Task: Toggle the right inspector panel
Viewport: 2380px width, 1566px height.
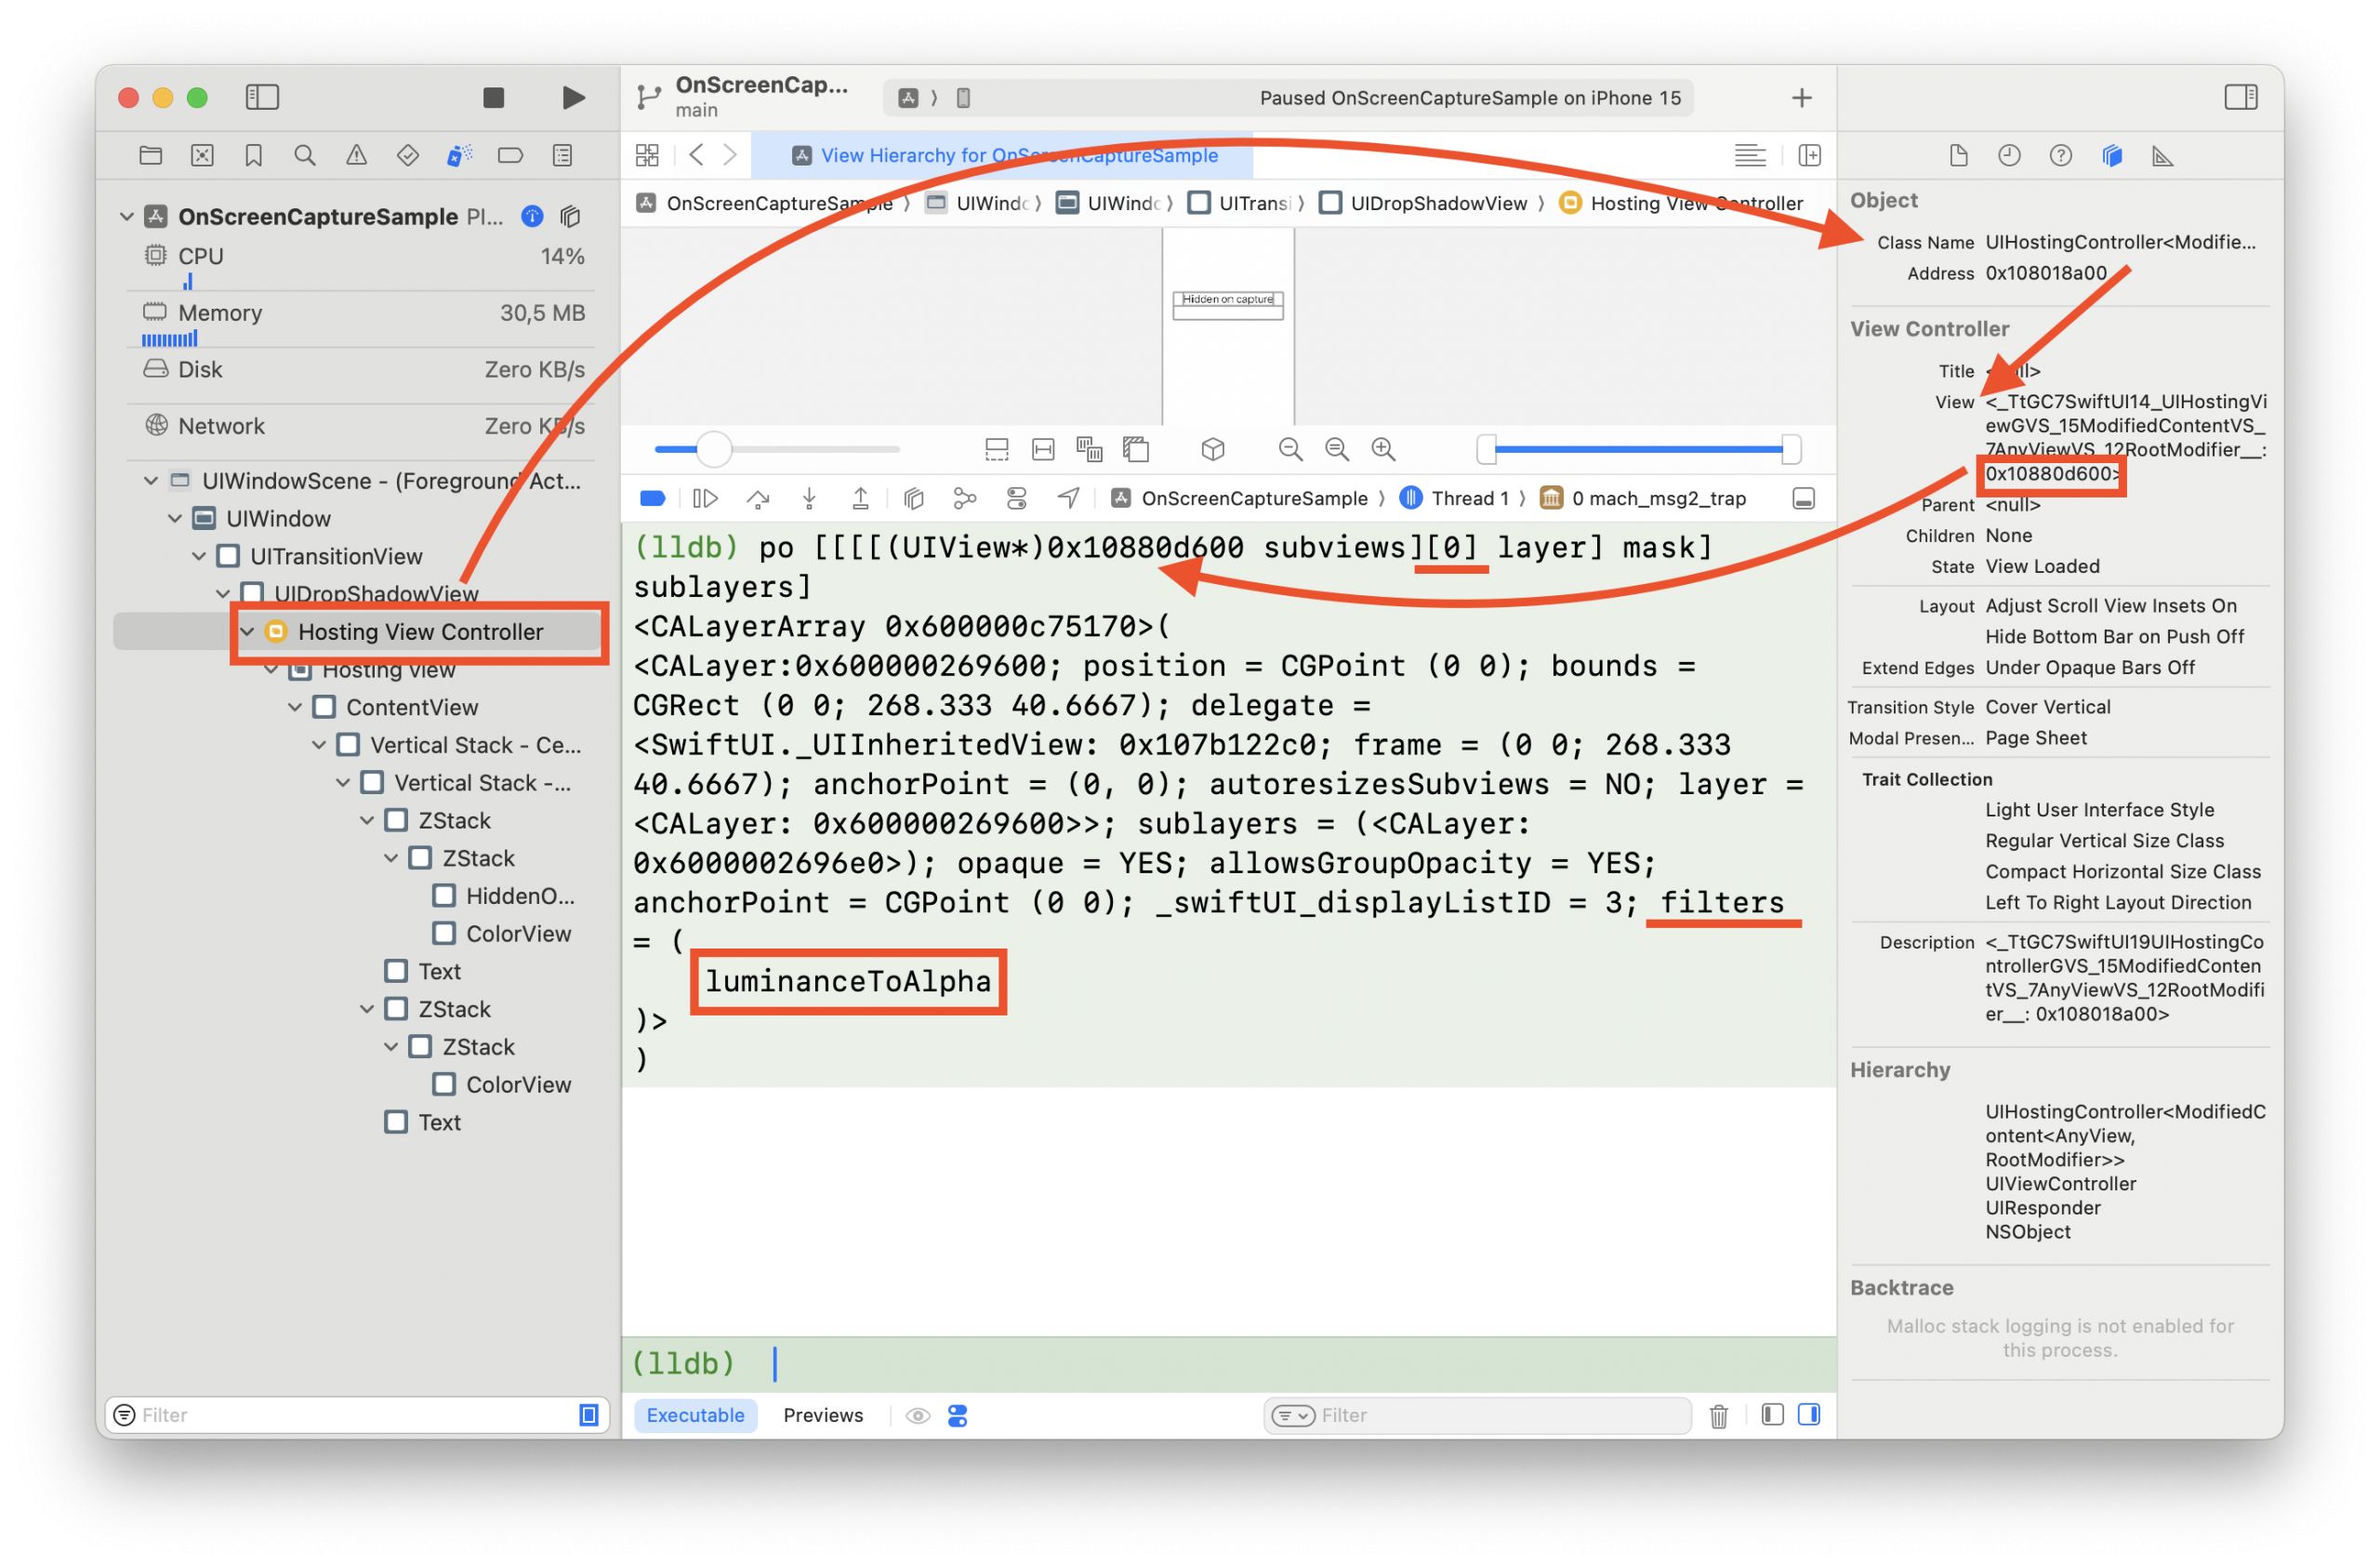Action: pos(2240,97)
